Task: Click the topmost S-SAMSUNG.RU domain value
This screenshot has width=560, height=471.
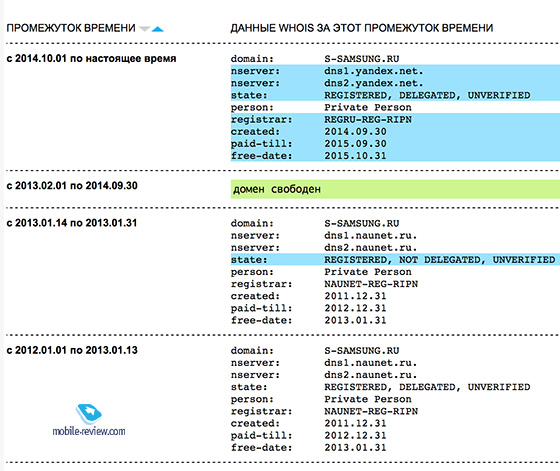Action: click(x=361, y=59)
